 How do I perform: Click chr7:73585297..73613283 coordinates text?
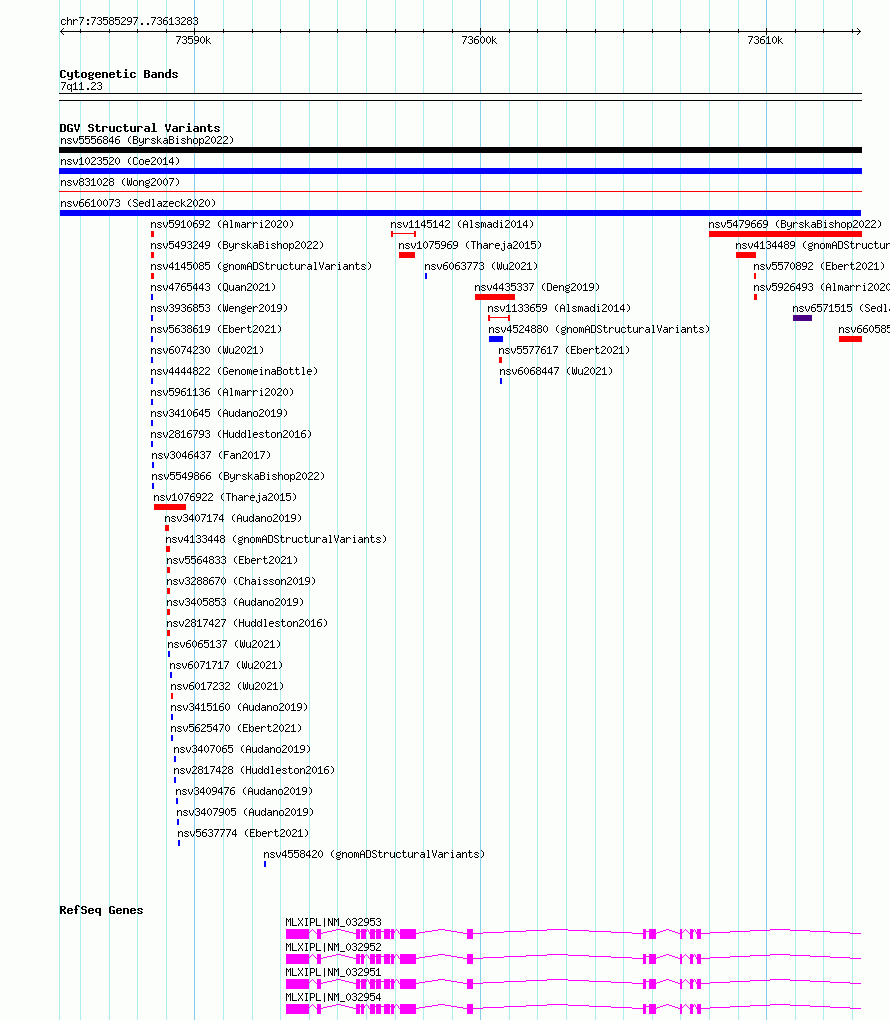pos(129,21)
